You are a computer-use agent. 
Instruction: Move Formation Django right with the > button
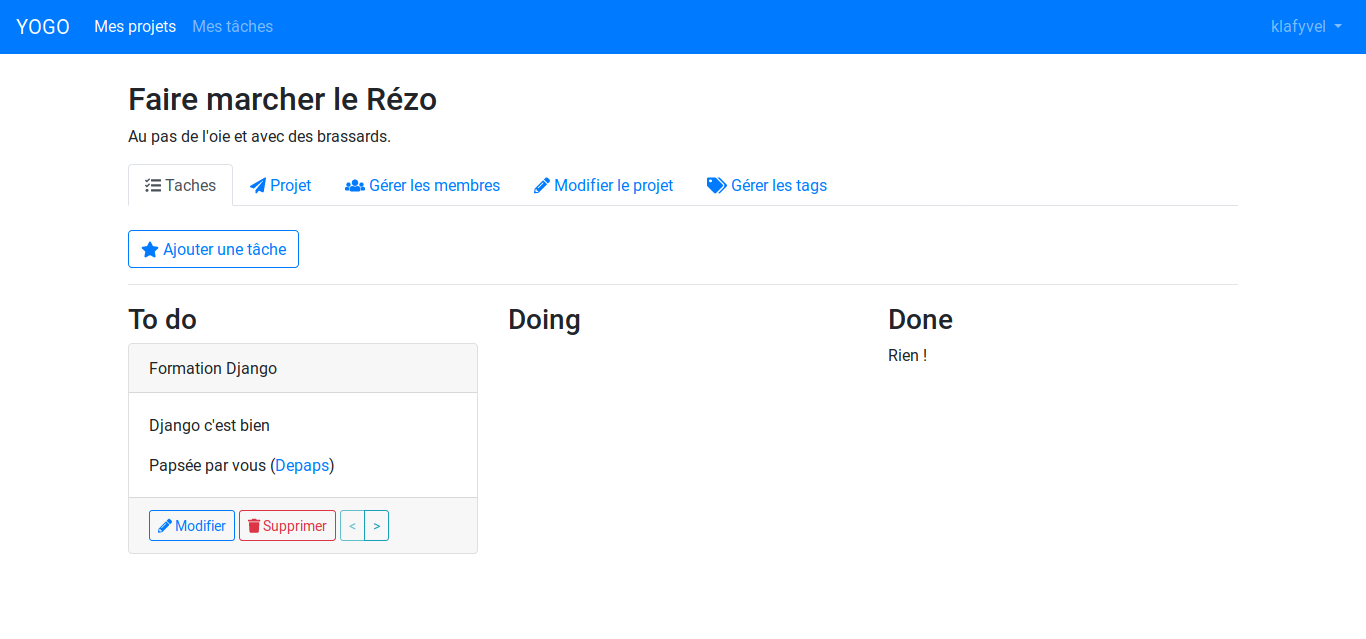pos(376,526)
